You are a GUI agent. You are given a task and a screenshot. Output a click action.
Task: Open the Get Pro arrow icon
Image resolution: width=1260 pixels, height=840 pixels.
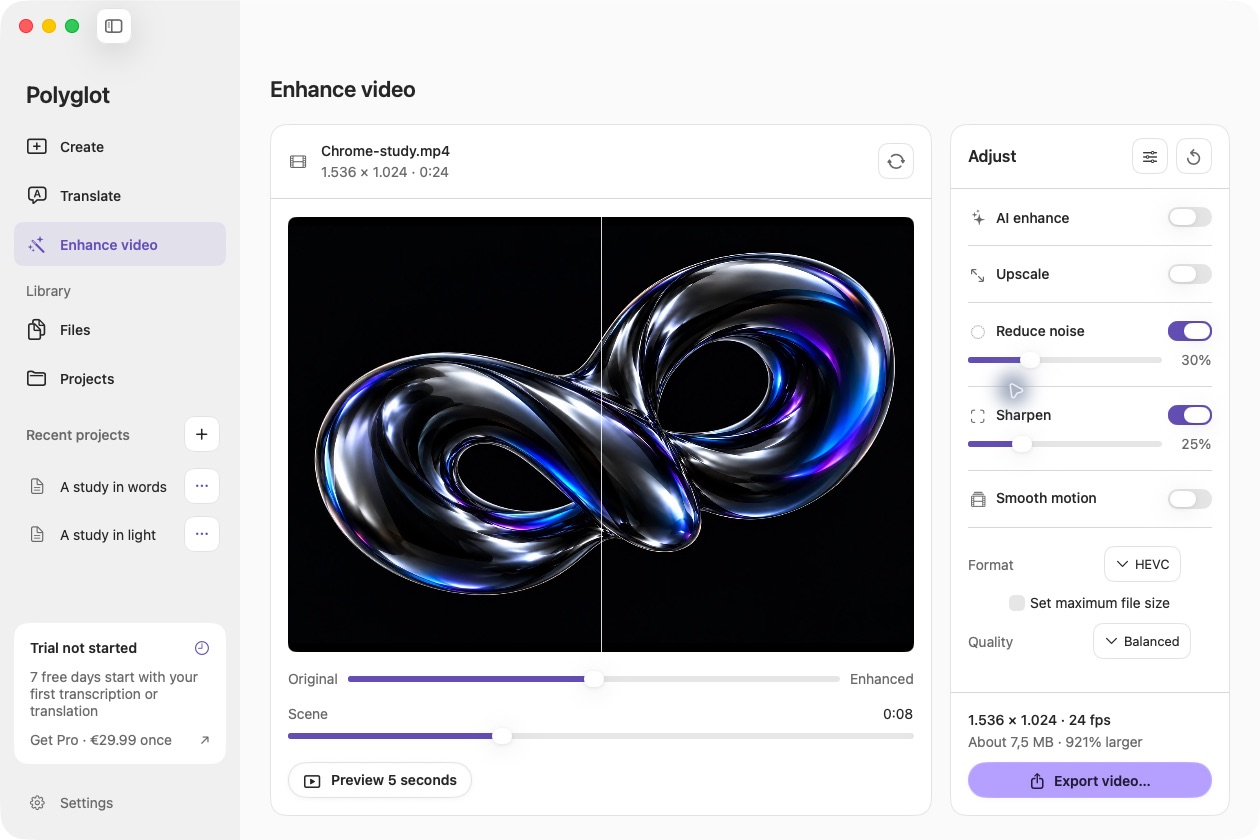click(x=205, y=740)
